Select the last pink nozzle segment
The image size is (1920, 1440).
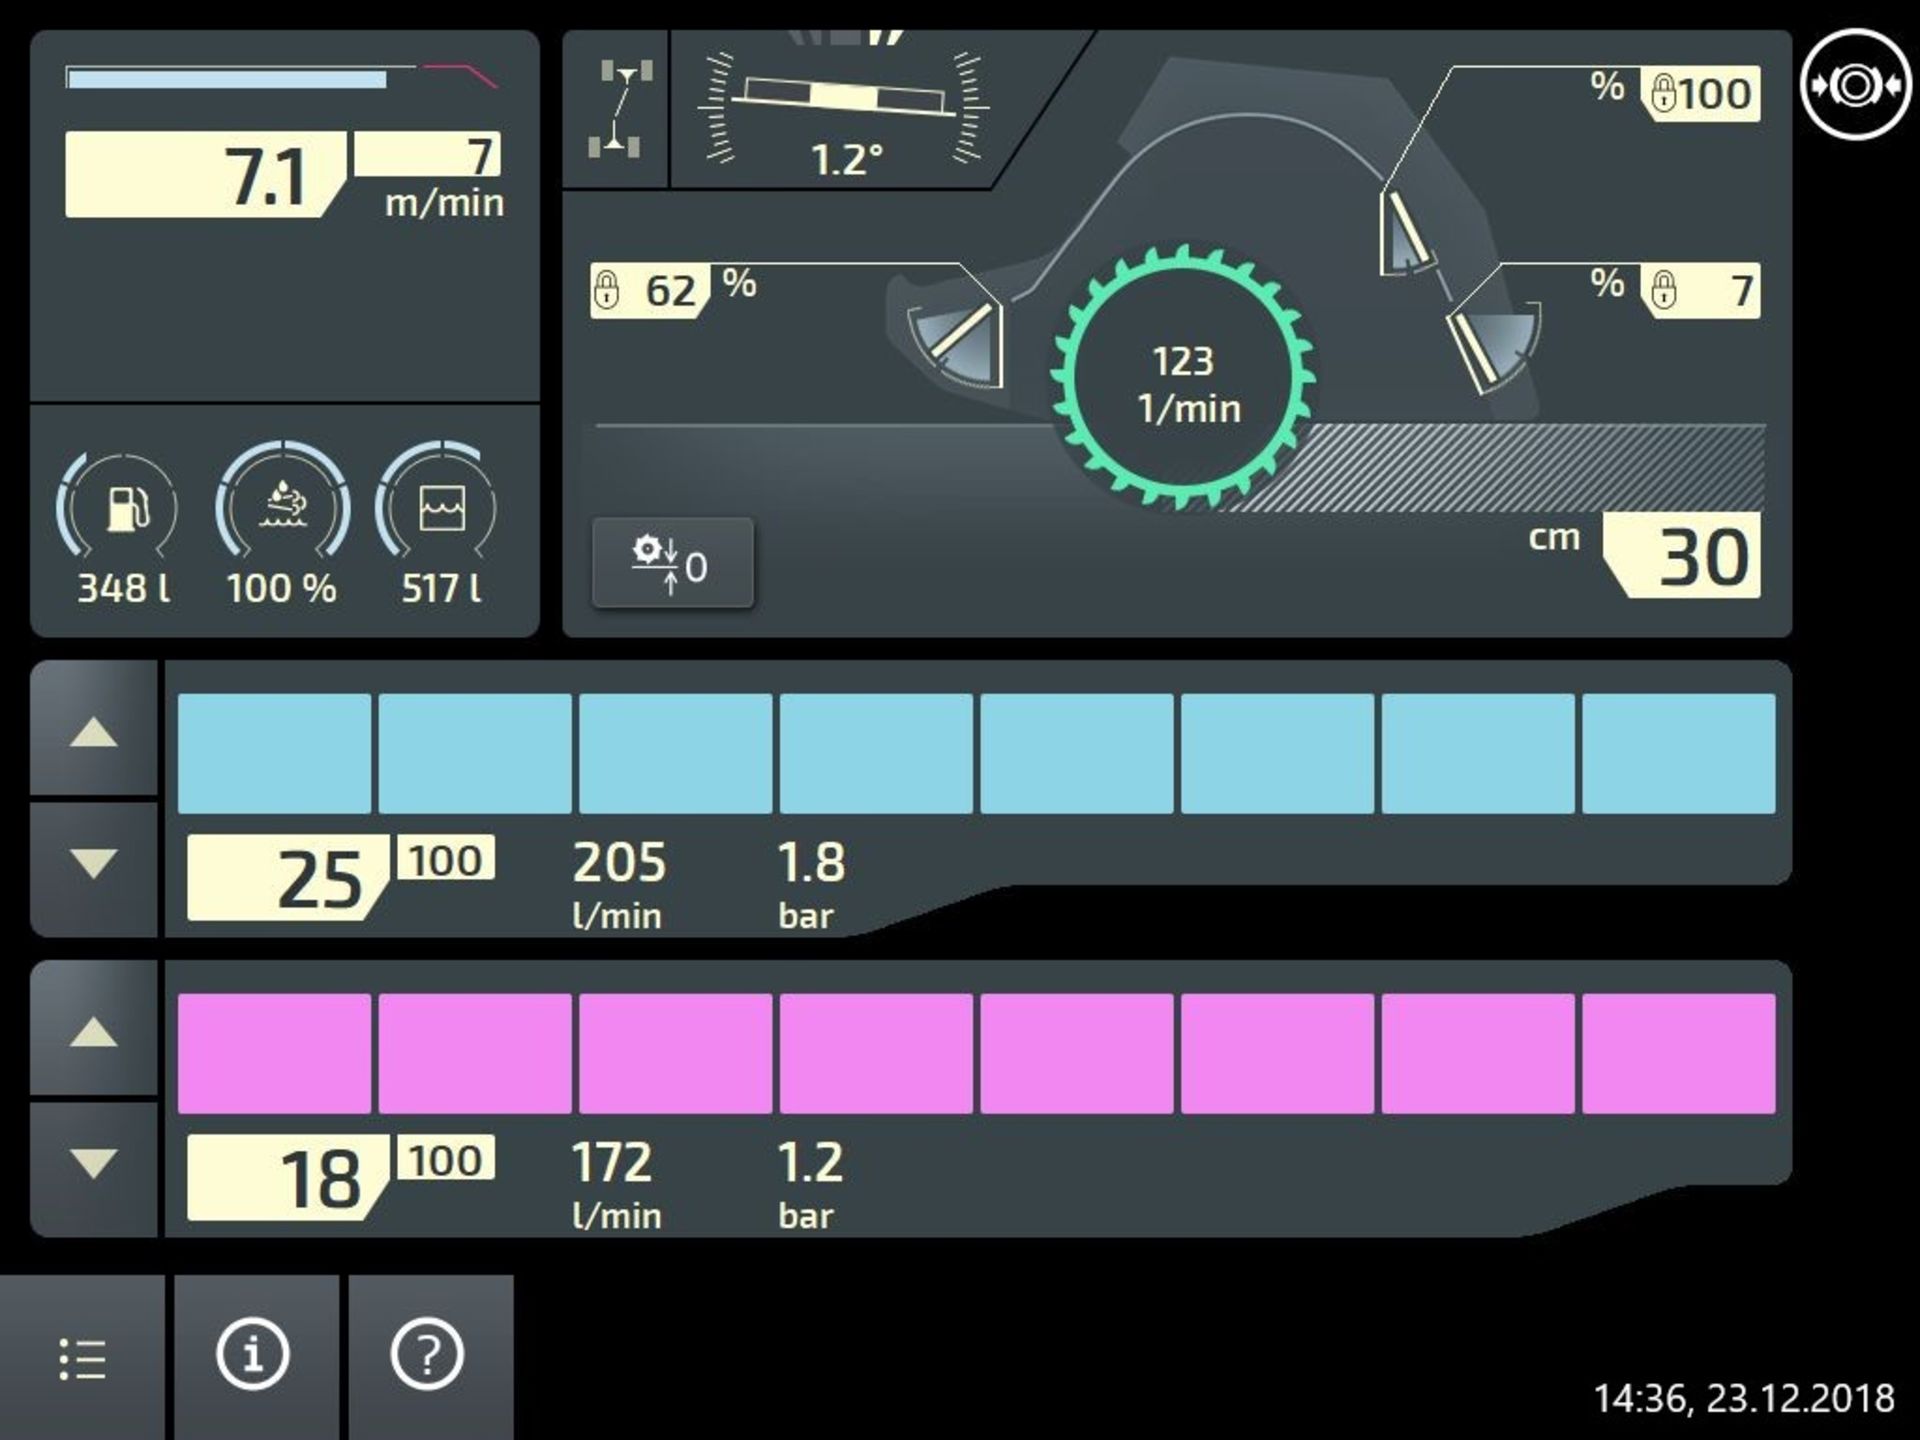pos(1678,1053)
